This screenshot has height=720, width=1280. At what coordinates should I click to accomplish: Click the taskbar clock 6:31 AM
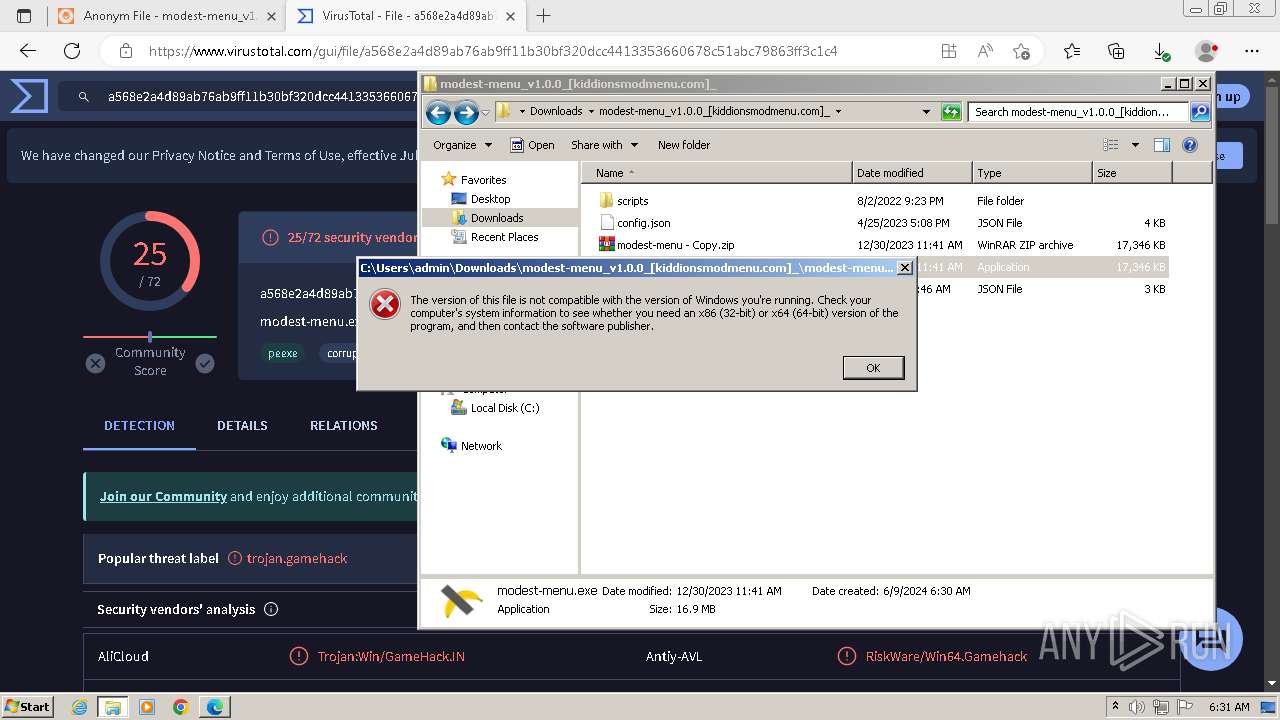(x=1229, y=707)
